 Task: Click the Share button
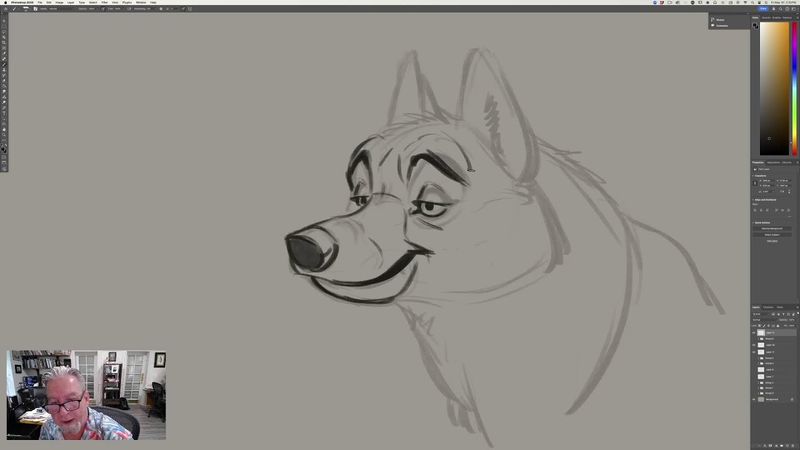(x=763, y=9)
